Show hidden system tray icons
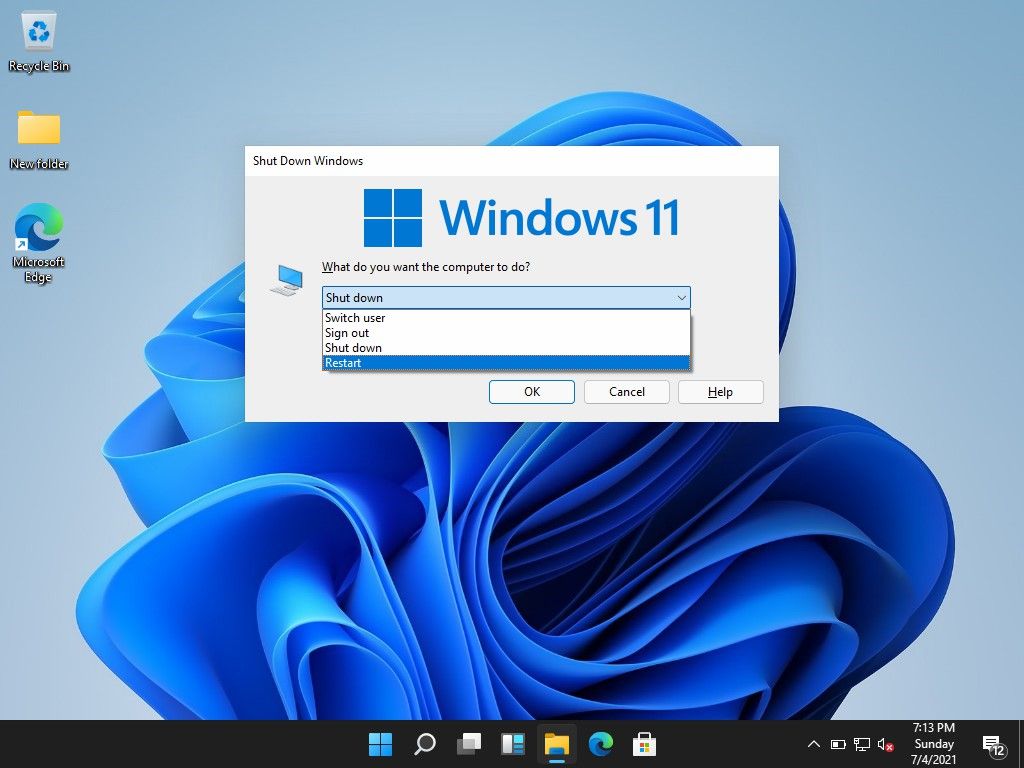The image size is (1024, 768). 814,744
